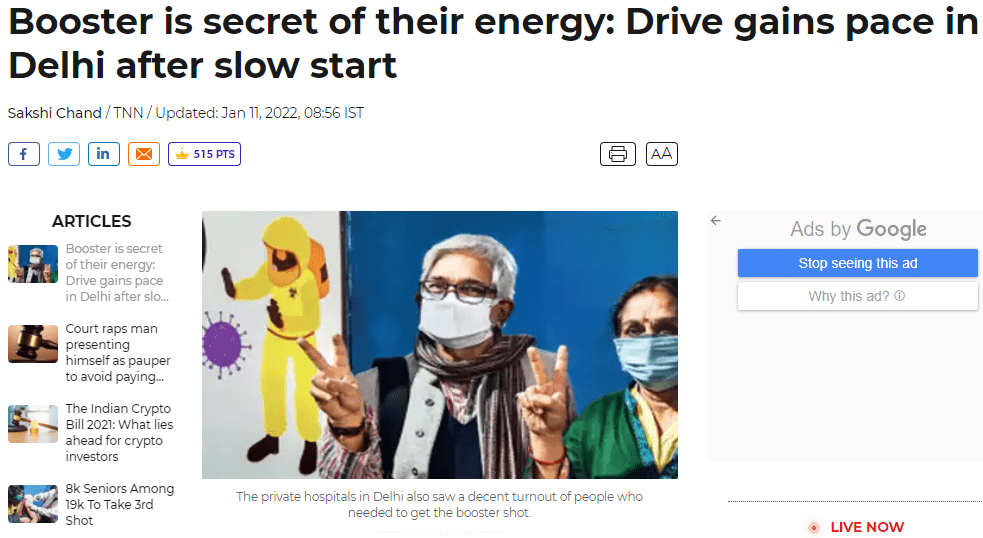The height and width of the screenshot is (538, 983).
Task: Open Court raps man article link
Action: click(x=118, y=352)
